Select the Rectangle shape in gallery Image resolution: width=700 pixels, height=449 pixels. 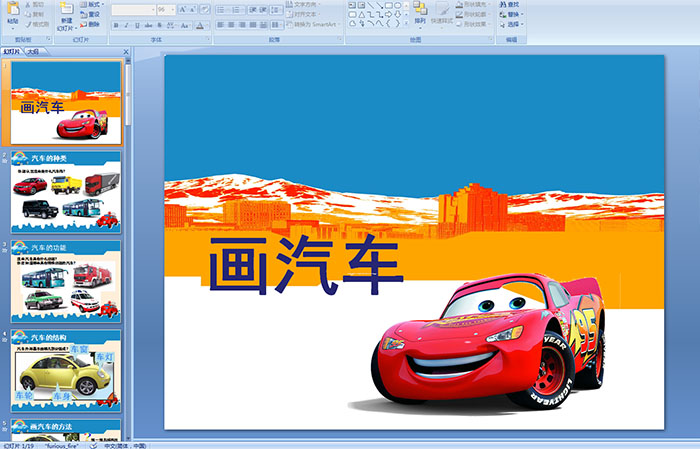(x=389, y=5)
